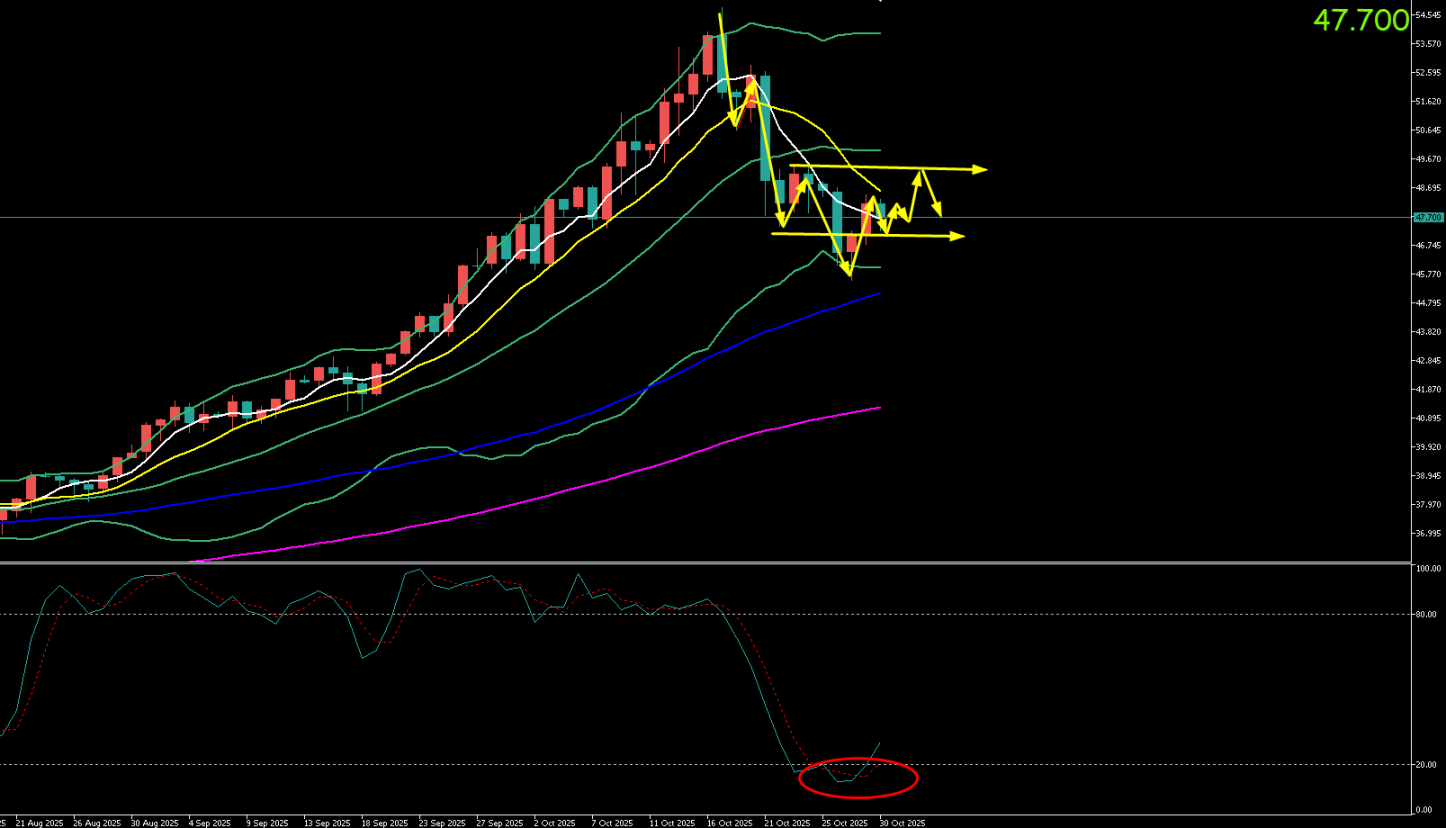Click the 30 Oct 2025 date label
Viewport: 1446px width, 828px height.
coord(902,823)
